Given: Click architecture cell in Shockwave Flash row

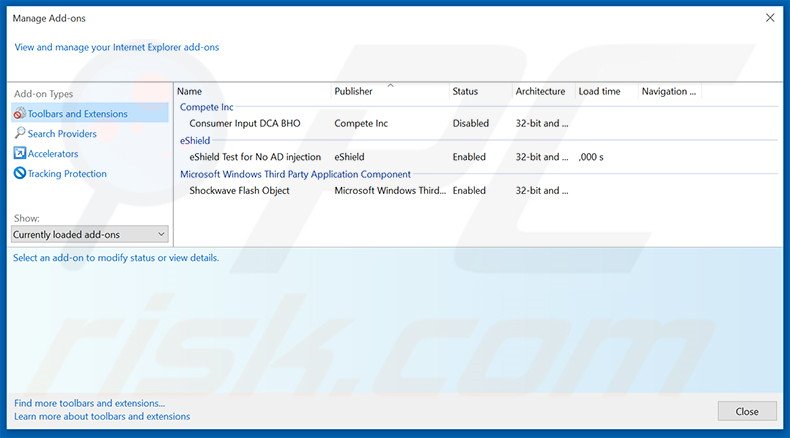Looking at the screenshot, I should click(x=542, y=191).
